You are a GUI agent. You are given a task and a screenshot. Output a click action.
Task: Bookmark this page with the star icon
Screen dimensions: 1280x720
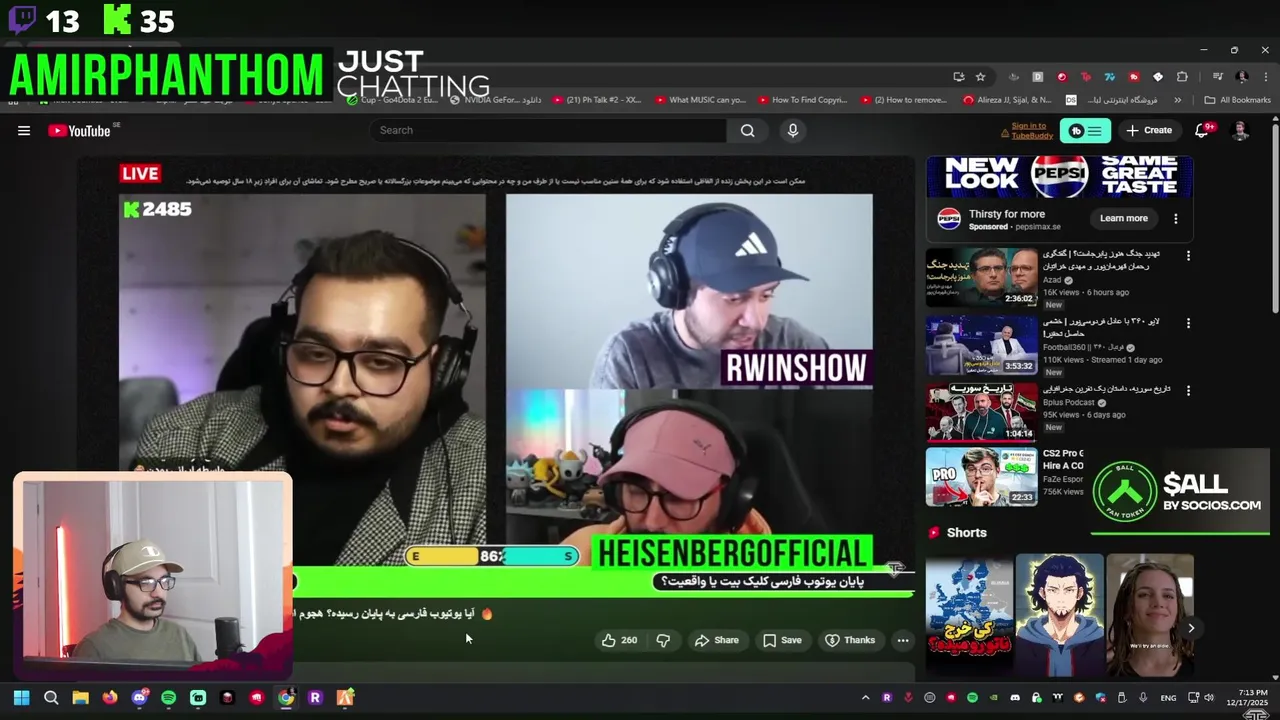(980, 77)
